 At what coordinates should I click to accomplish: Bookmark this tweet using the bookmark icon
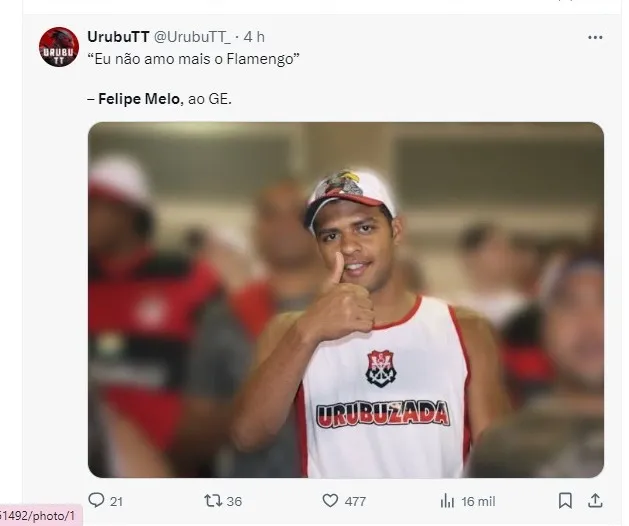(565, 501)
